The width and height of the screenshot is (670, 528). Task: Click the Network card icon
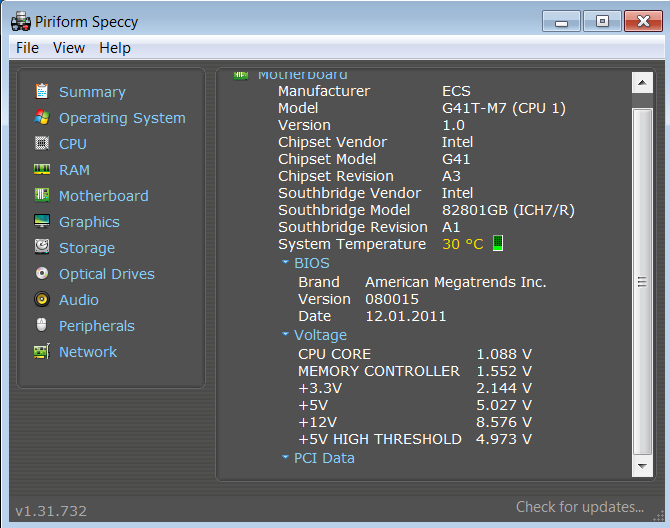click(x=42, y=352)
